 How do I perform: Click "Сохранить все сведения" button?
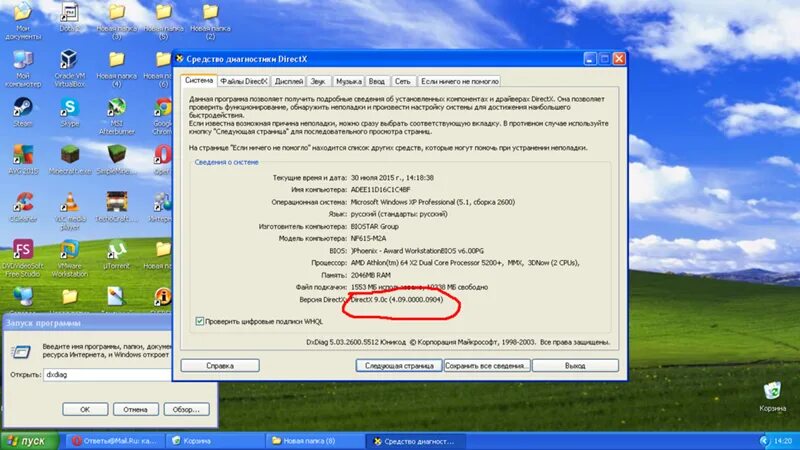(x=487, y=365)
